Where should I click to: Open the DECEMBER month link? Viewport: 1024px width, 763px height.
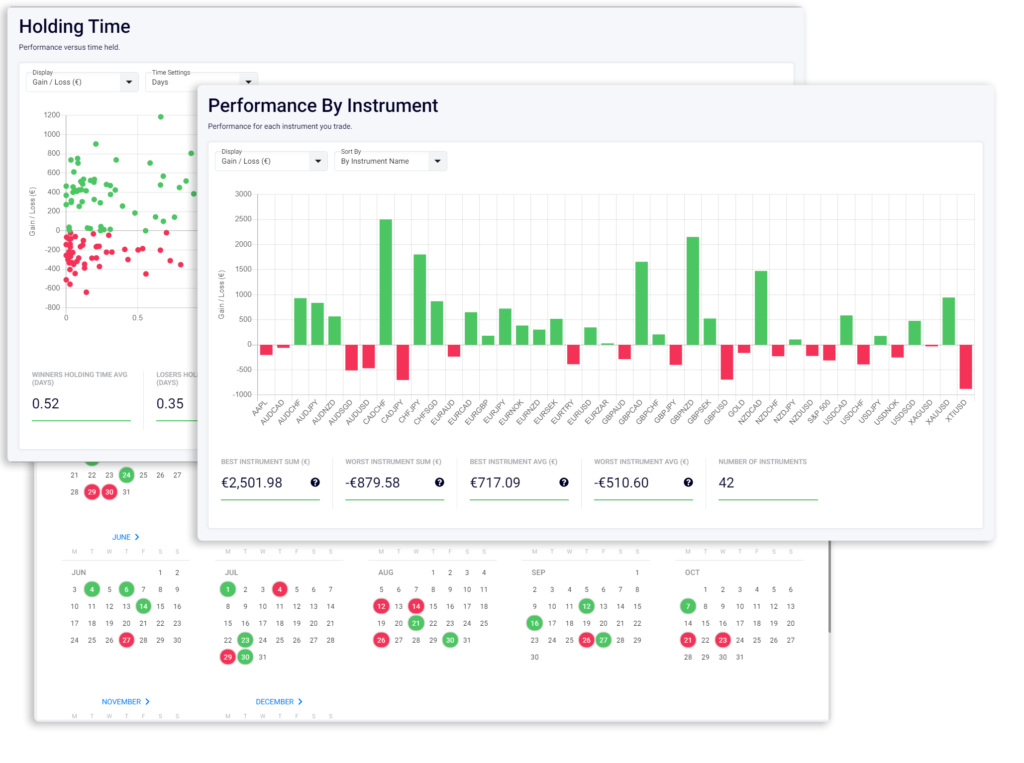coord(279,702)
